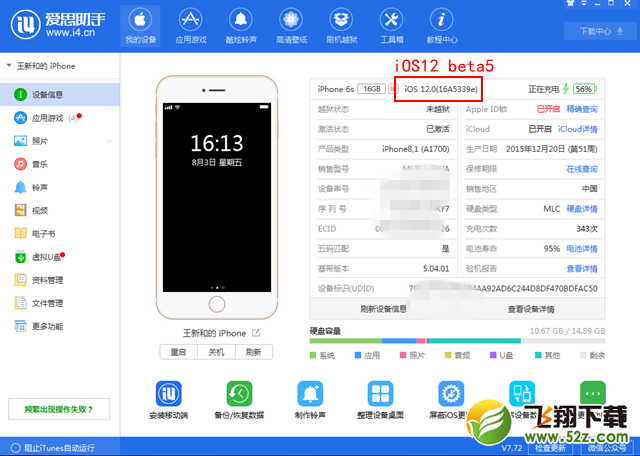Select 照片 in sidebar
Viewport: 640px width, 456px height.
point(60,141)
